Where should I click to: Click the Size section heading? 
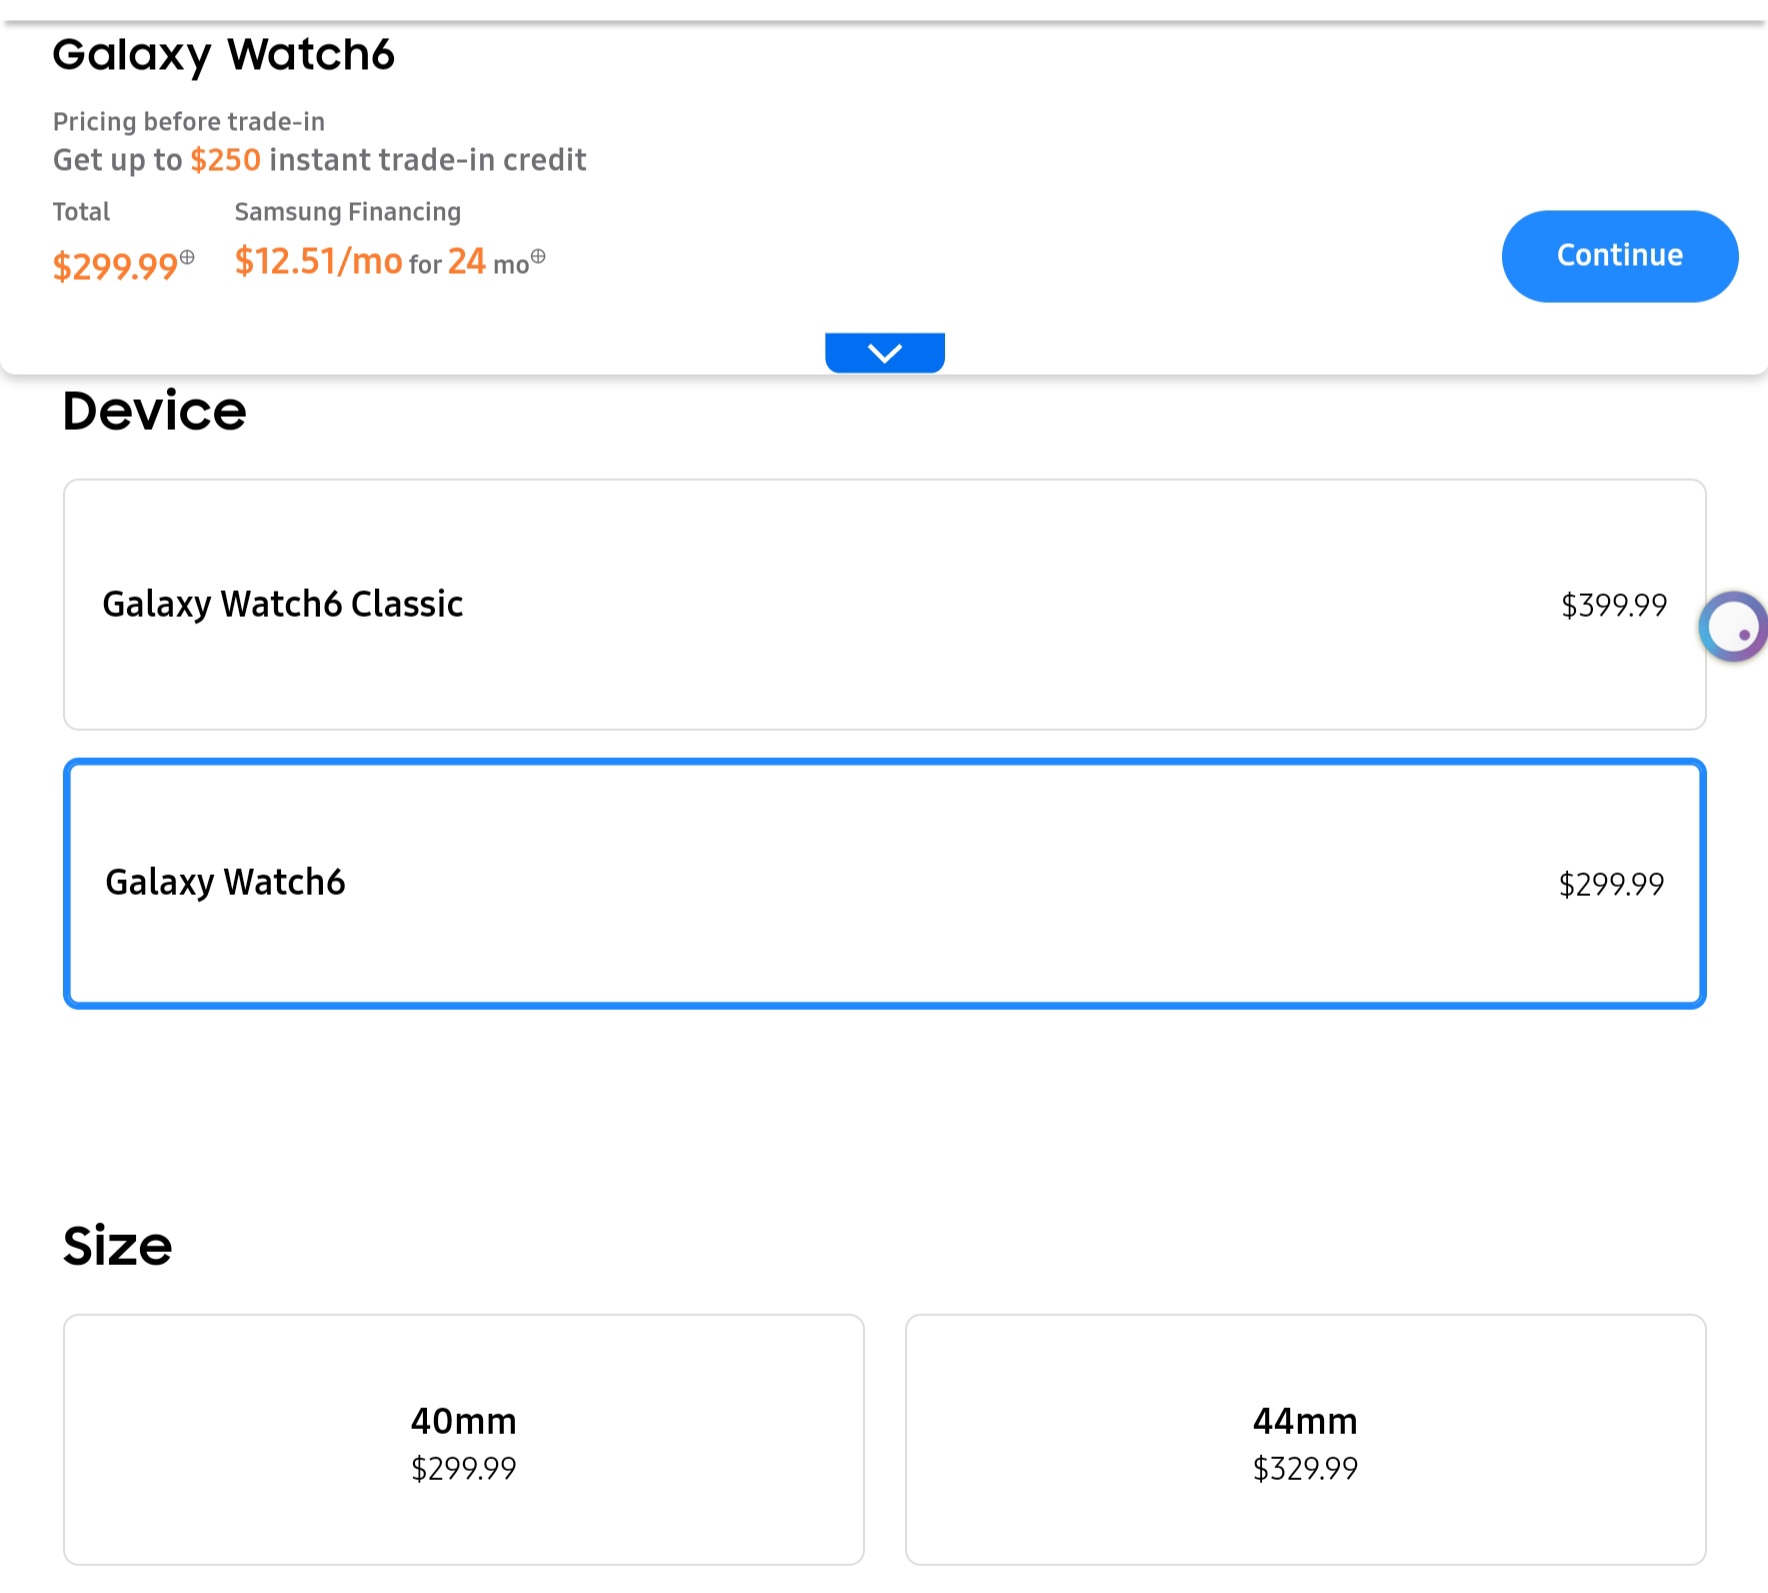click(x=117, y=1246)
